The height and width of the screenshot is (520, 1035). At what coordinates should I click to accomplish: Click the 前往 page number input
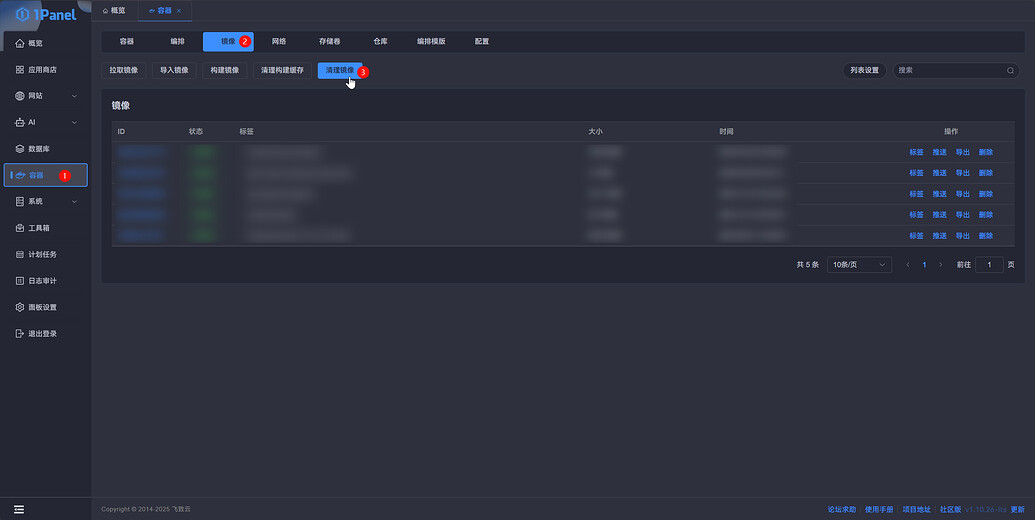989,265
